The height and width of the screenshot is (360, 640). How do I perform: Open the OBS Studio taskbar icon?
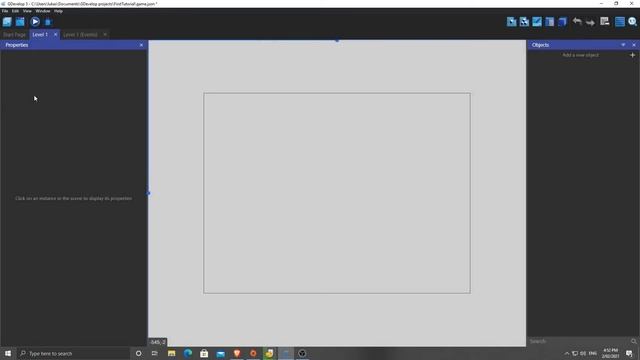302,353
